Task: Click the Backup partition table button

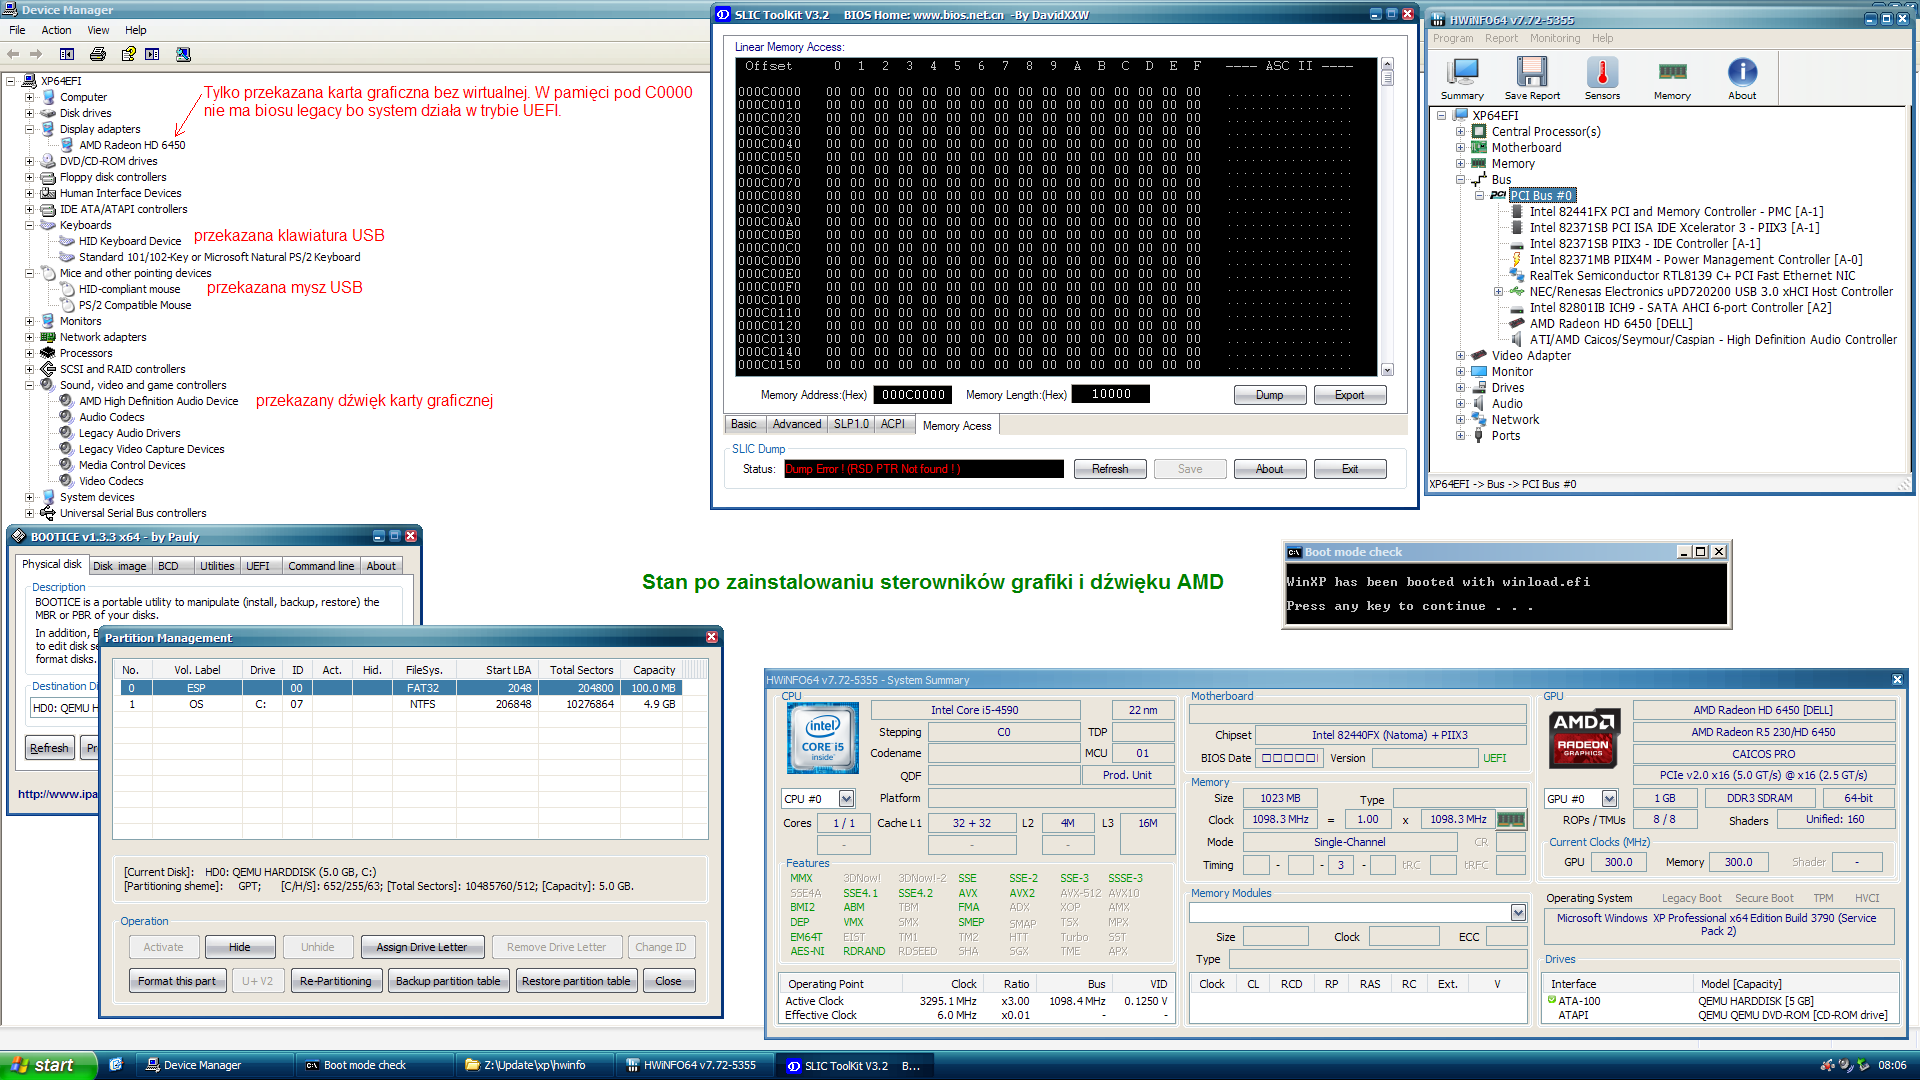Action: tap(448, 981)
